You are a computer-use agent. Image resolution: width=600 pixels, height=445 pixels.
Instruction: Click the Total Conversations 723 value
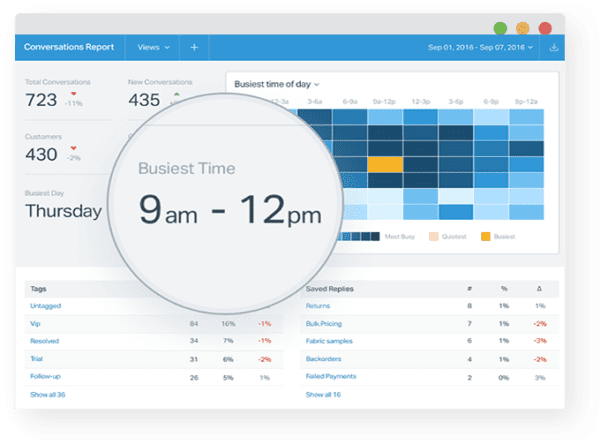(41, 100)
